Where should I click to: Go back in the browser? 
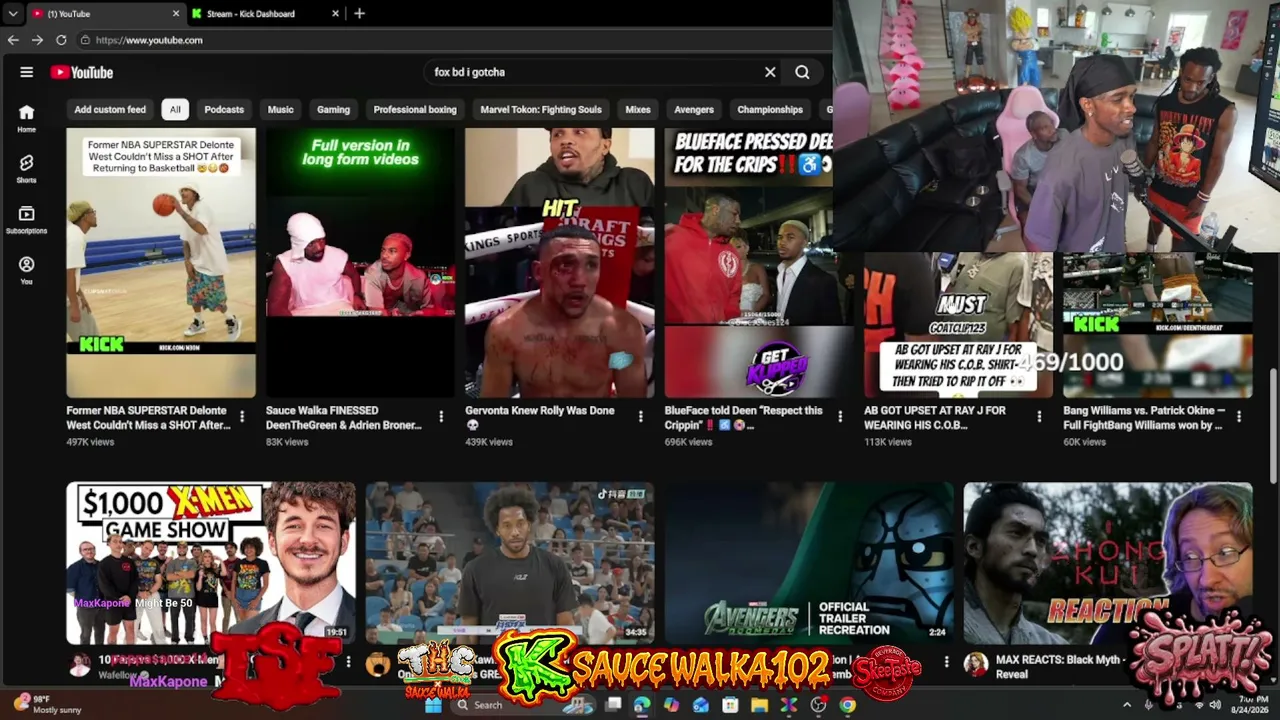point(13,40)
